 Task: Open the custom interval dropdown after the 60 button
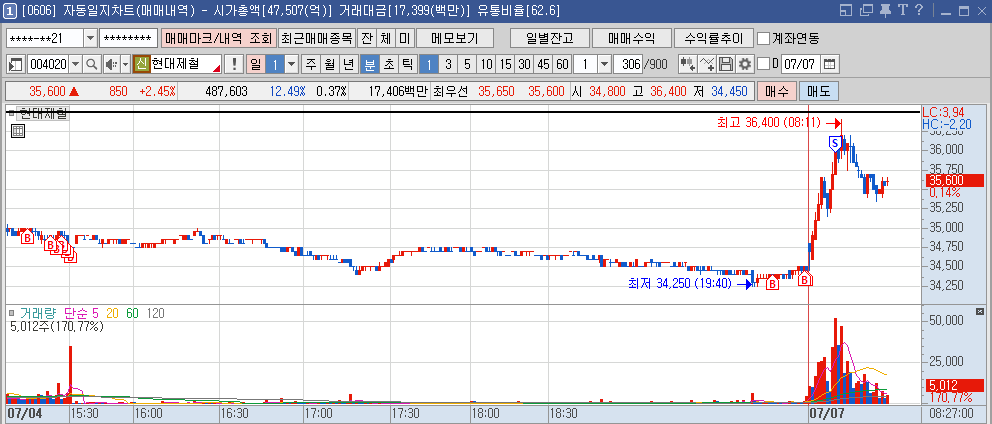(604, 64)
